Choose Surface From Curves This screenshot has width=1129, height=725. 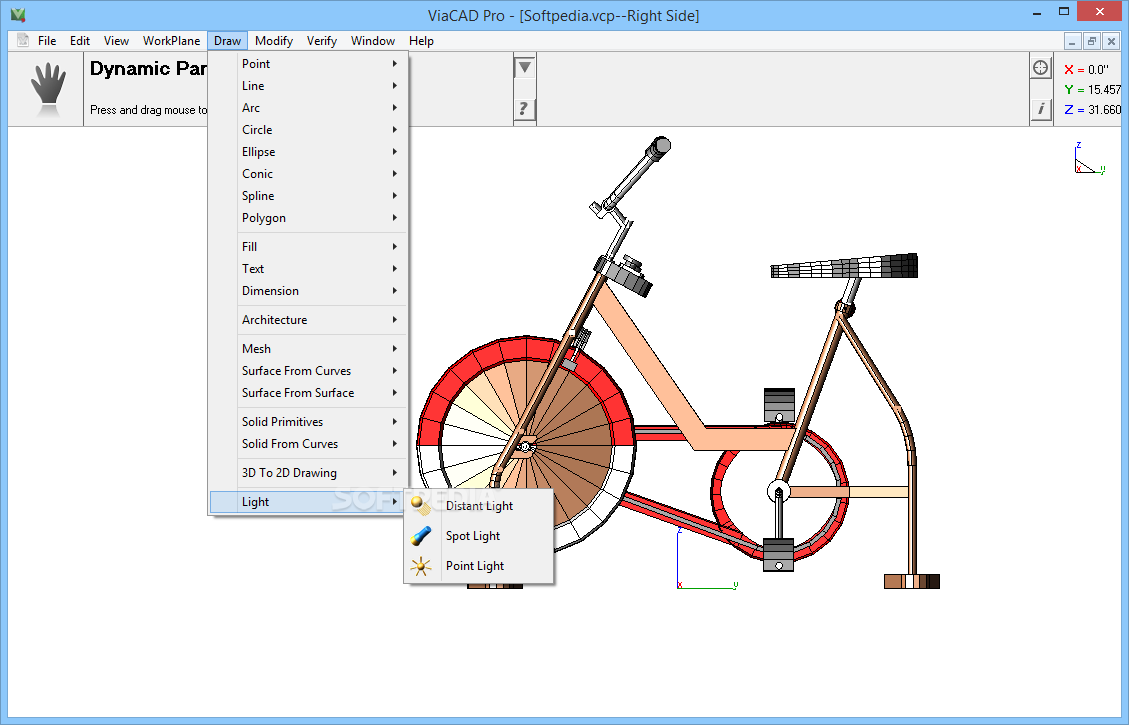pyautogui.click(x=309, y=371)
